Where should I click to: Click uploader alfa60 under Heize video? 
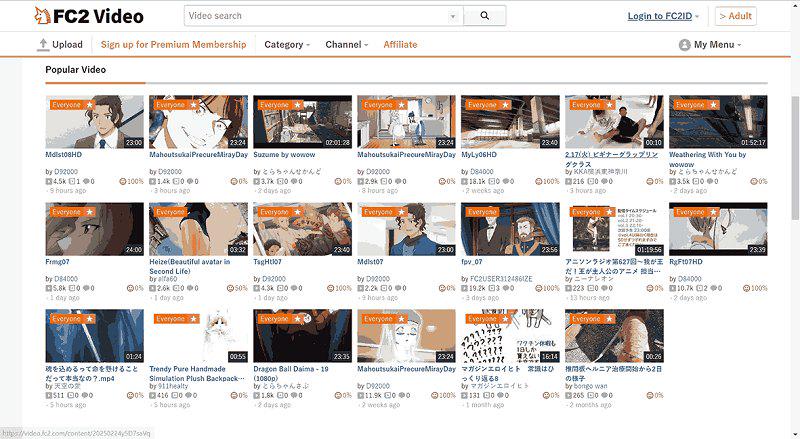pos(167,279)
